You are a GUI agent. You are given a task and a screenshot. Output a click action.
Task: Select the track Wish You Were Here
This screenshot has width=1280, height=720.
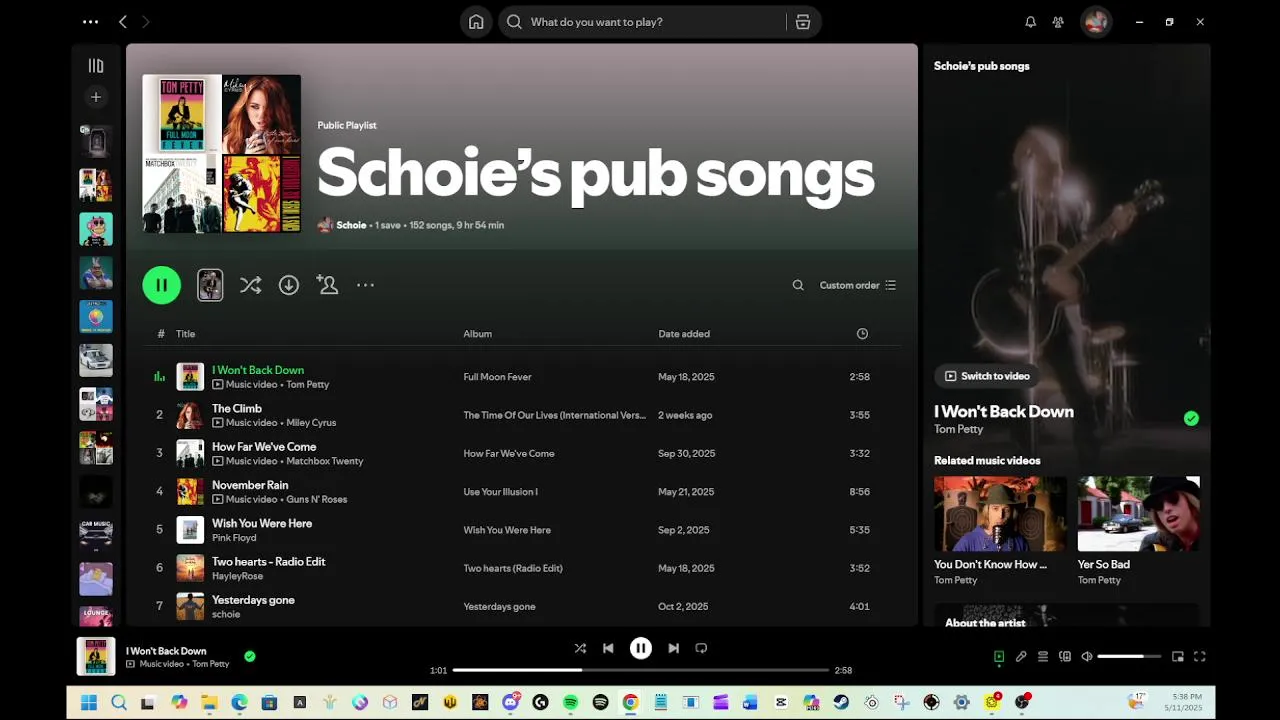click(262, 523)
